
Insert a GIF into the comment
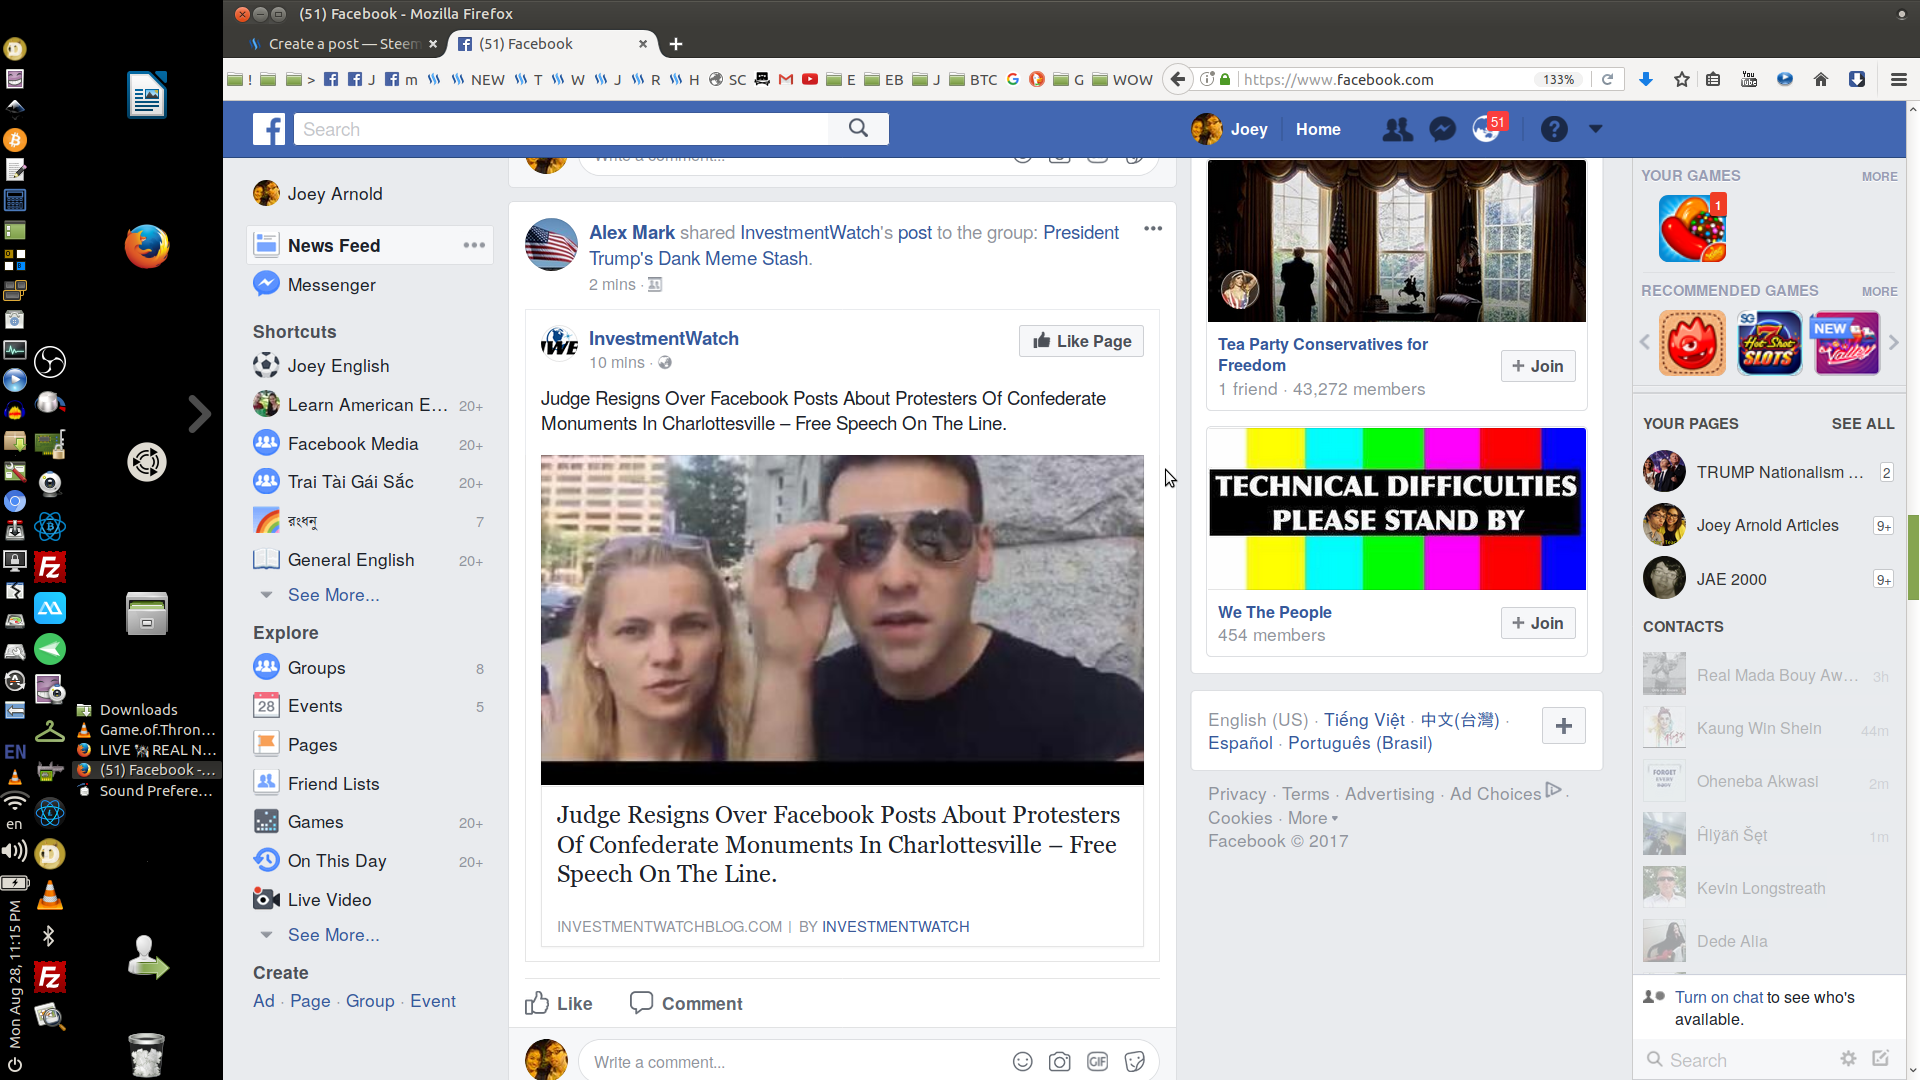[1097, 1062]
